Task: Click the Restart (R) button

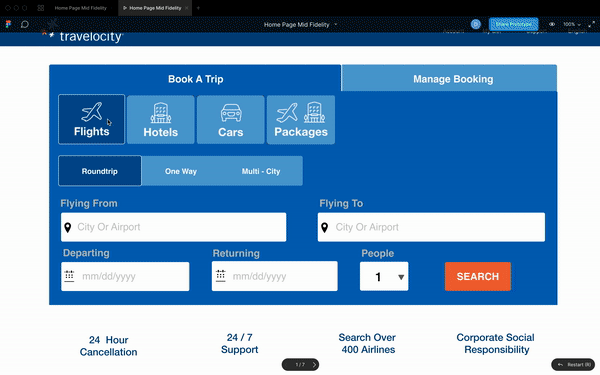Action: 573,365
